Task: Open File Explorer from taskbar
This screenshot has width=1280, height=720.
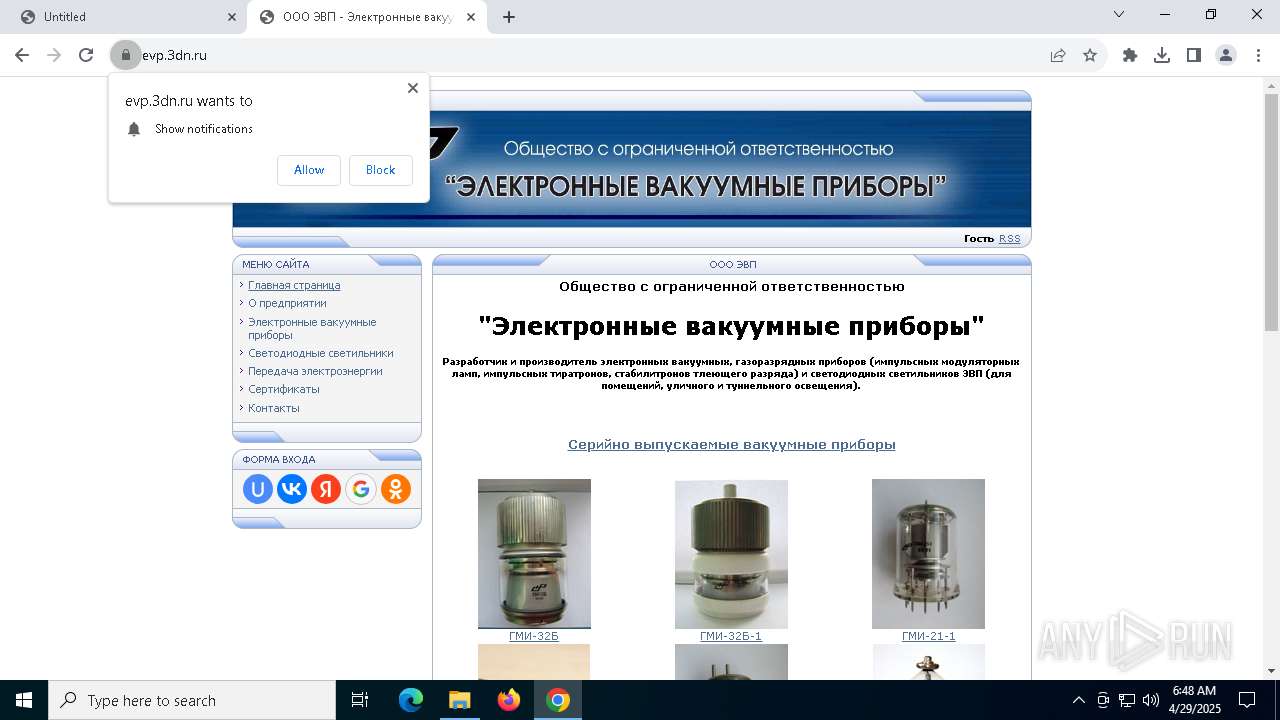Action: point(459,700)
